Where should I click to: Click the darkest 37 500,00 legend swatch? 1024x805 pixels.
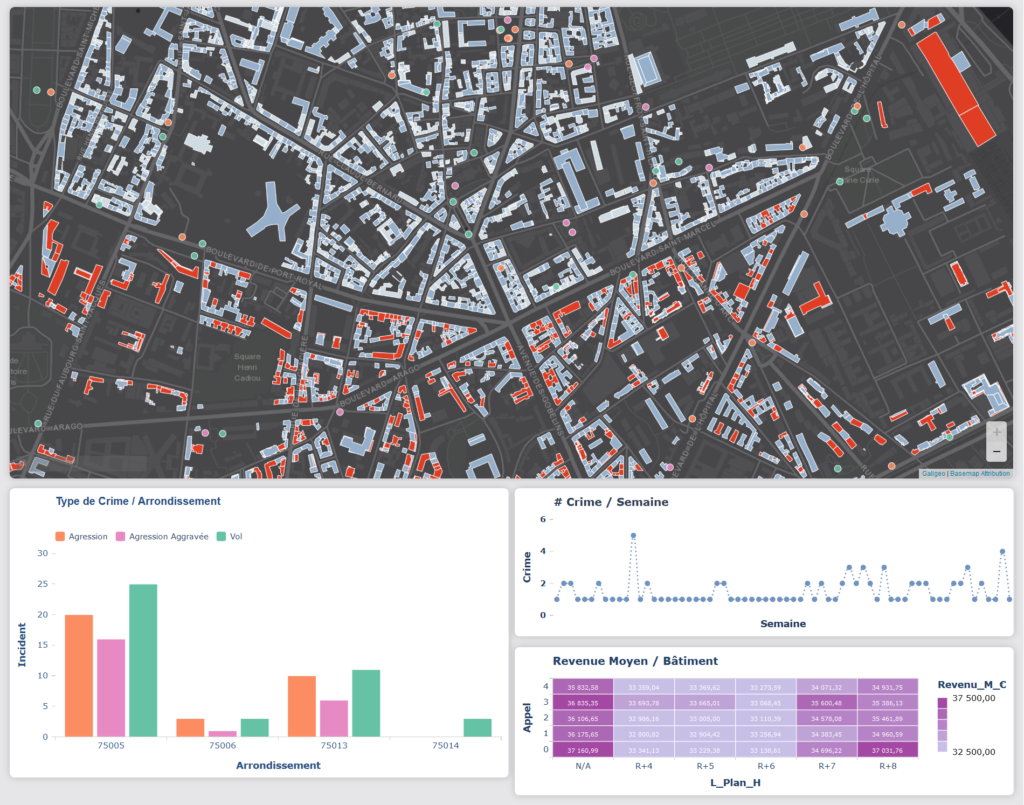[x=942, y=703]
